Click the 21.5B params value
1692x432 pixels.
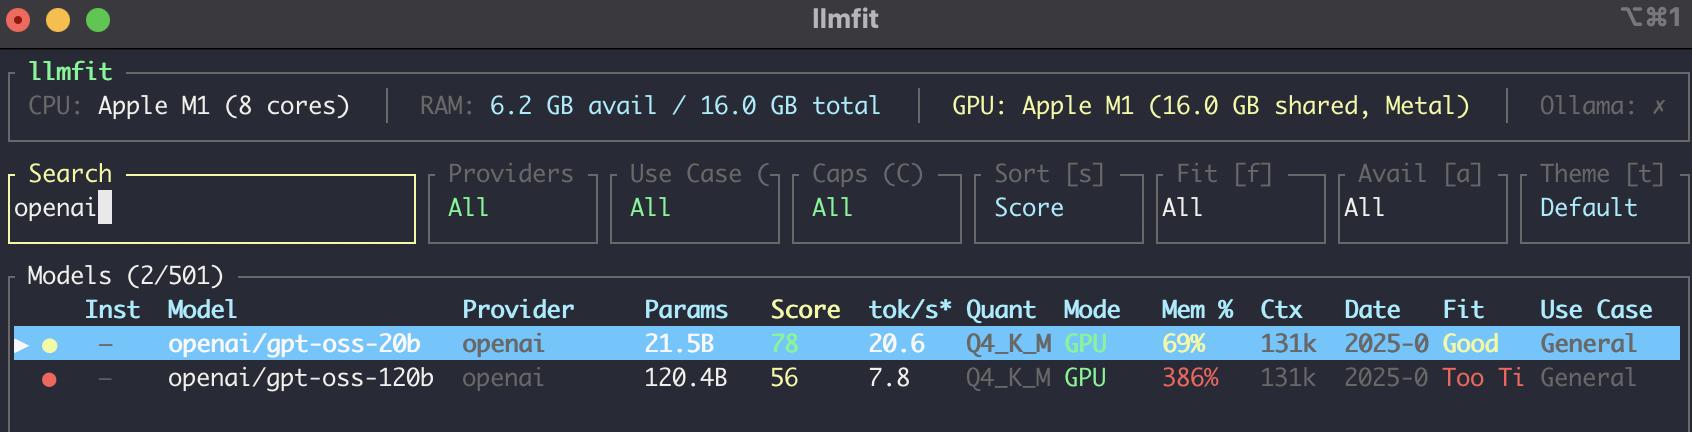tap(679, 344)
